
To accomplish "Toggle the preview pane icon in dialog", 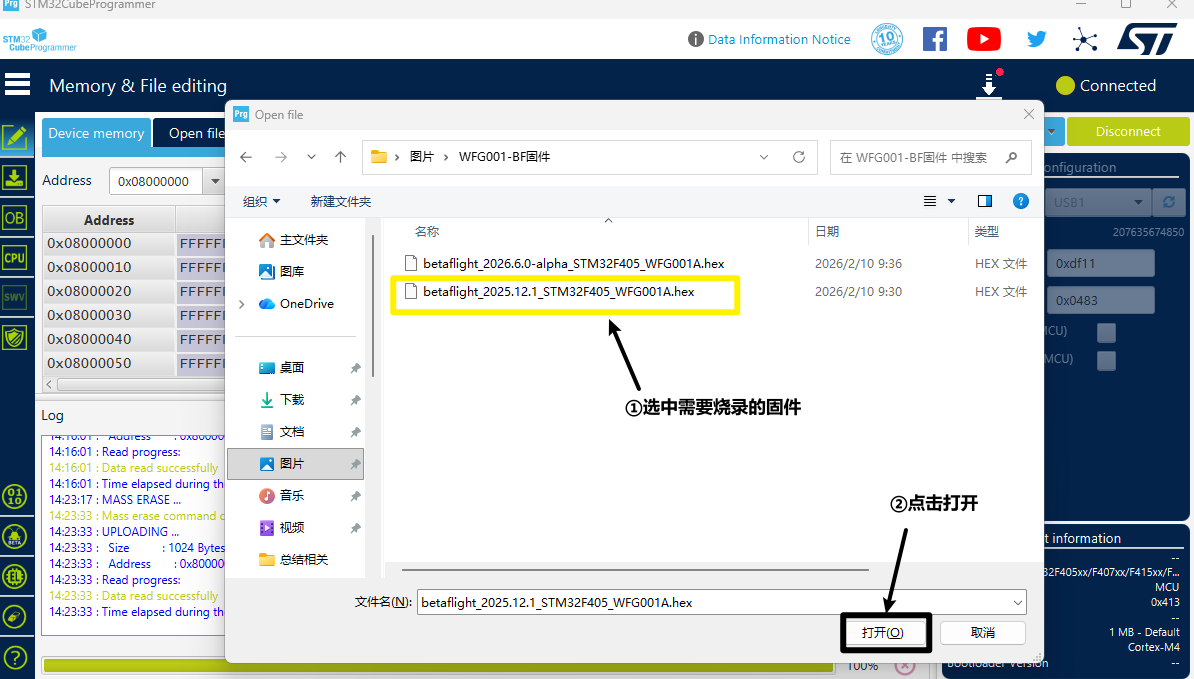I will 985,201.
